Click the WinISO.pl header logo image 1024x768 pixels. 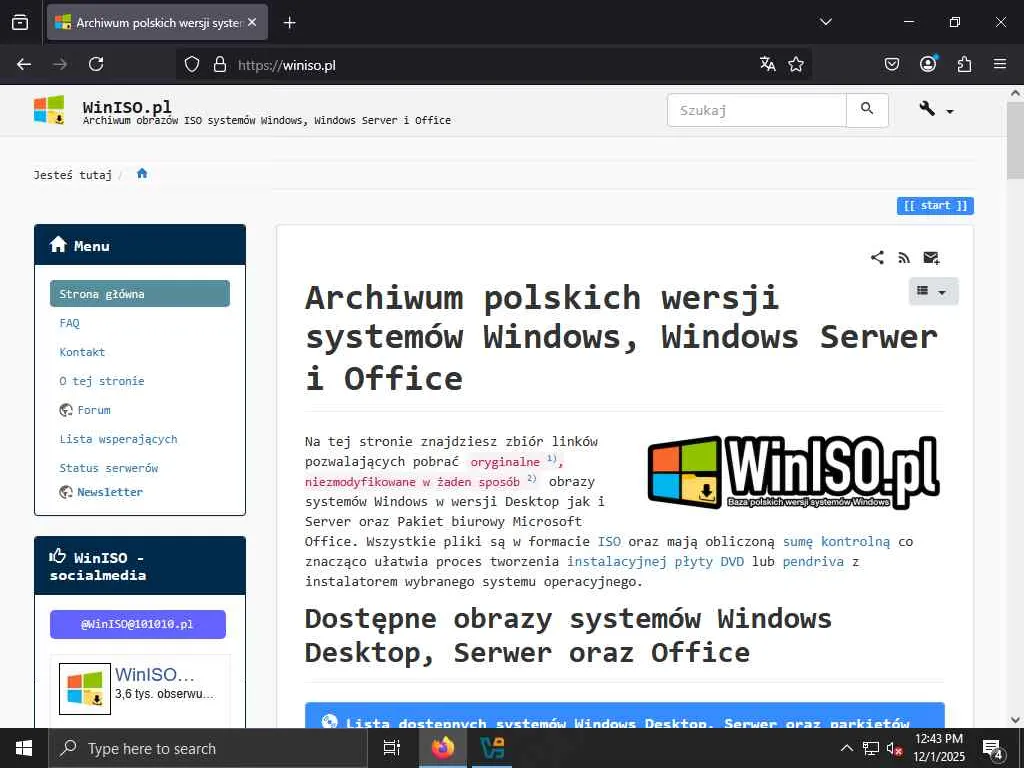tap(49, 110)
